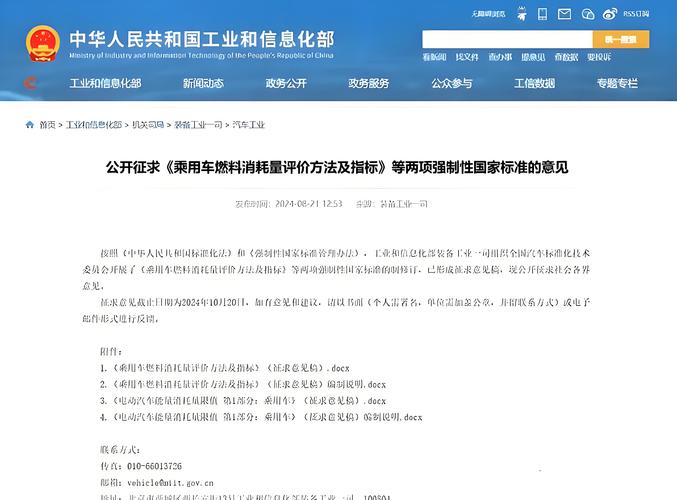Open 专题专栏 navigation menu
This screenshot has width=677, height=500.
[x=617, y=83]
